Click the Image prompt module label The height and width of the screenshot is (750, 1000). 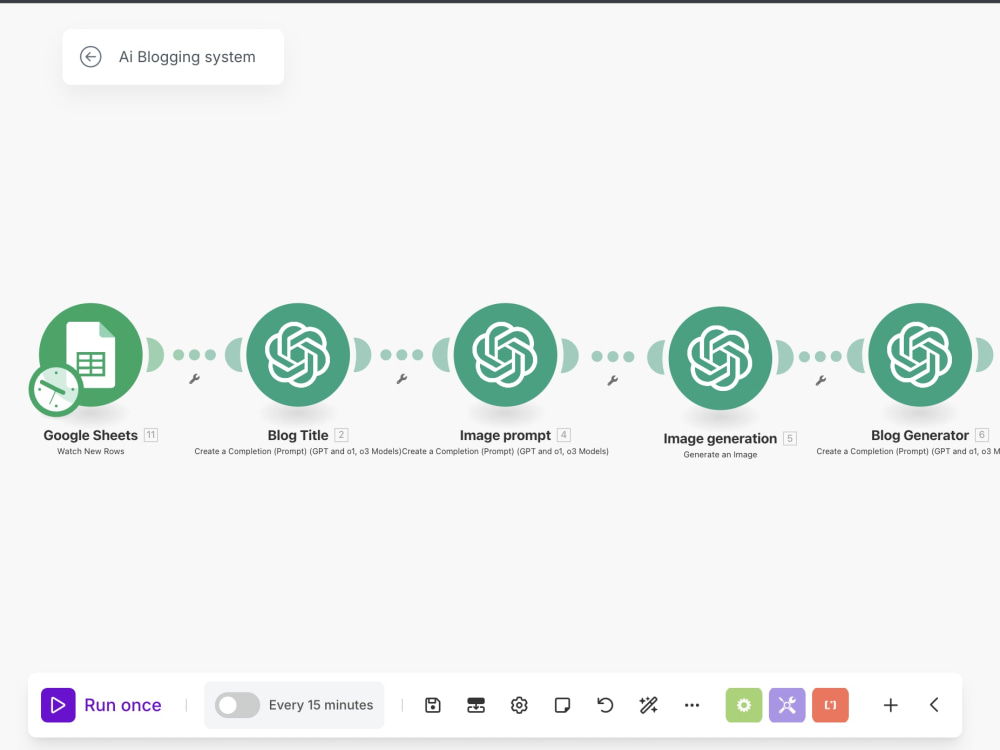coord(505,435)
